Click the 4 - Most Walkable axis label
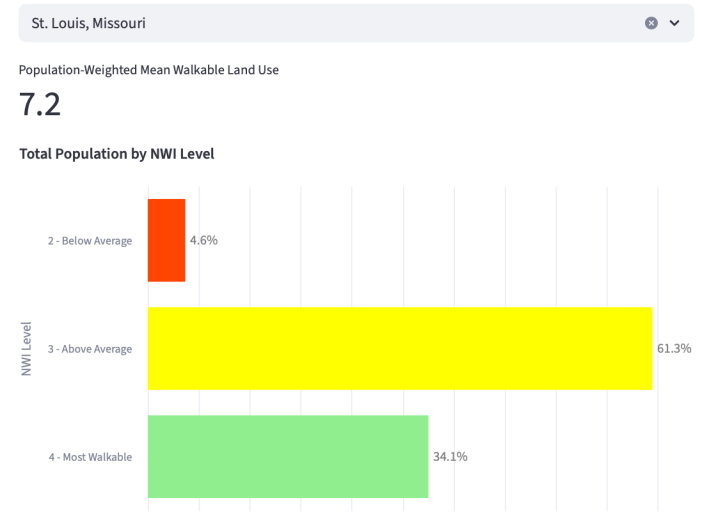709x530 pixels. pyautogui.click(x=90, y=457)
